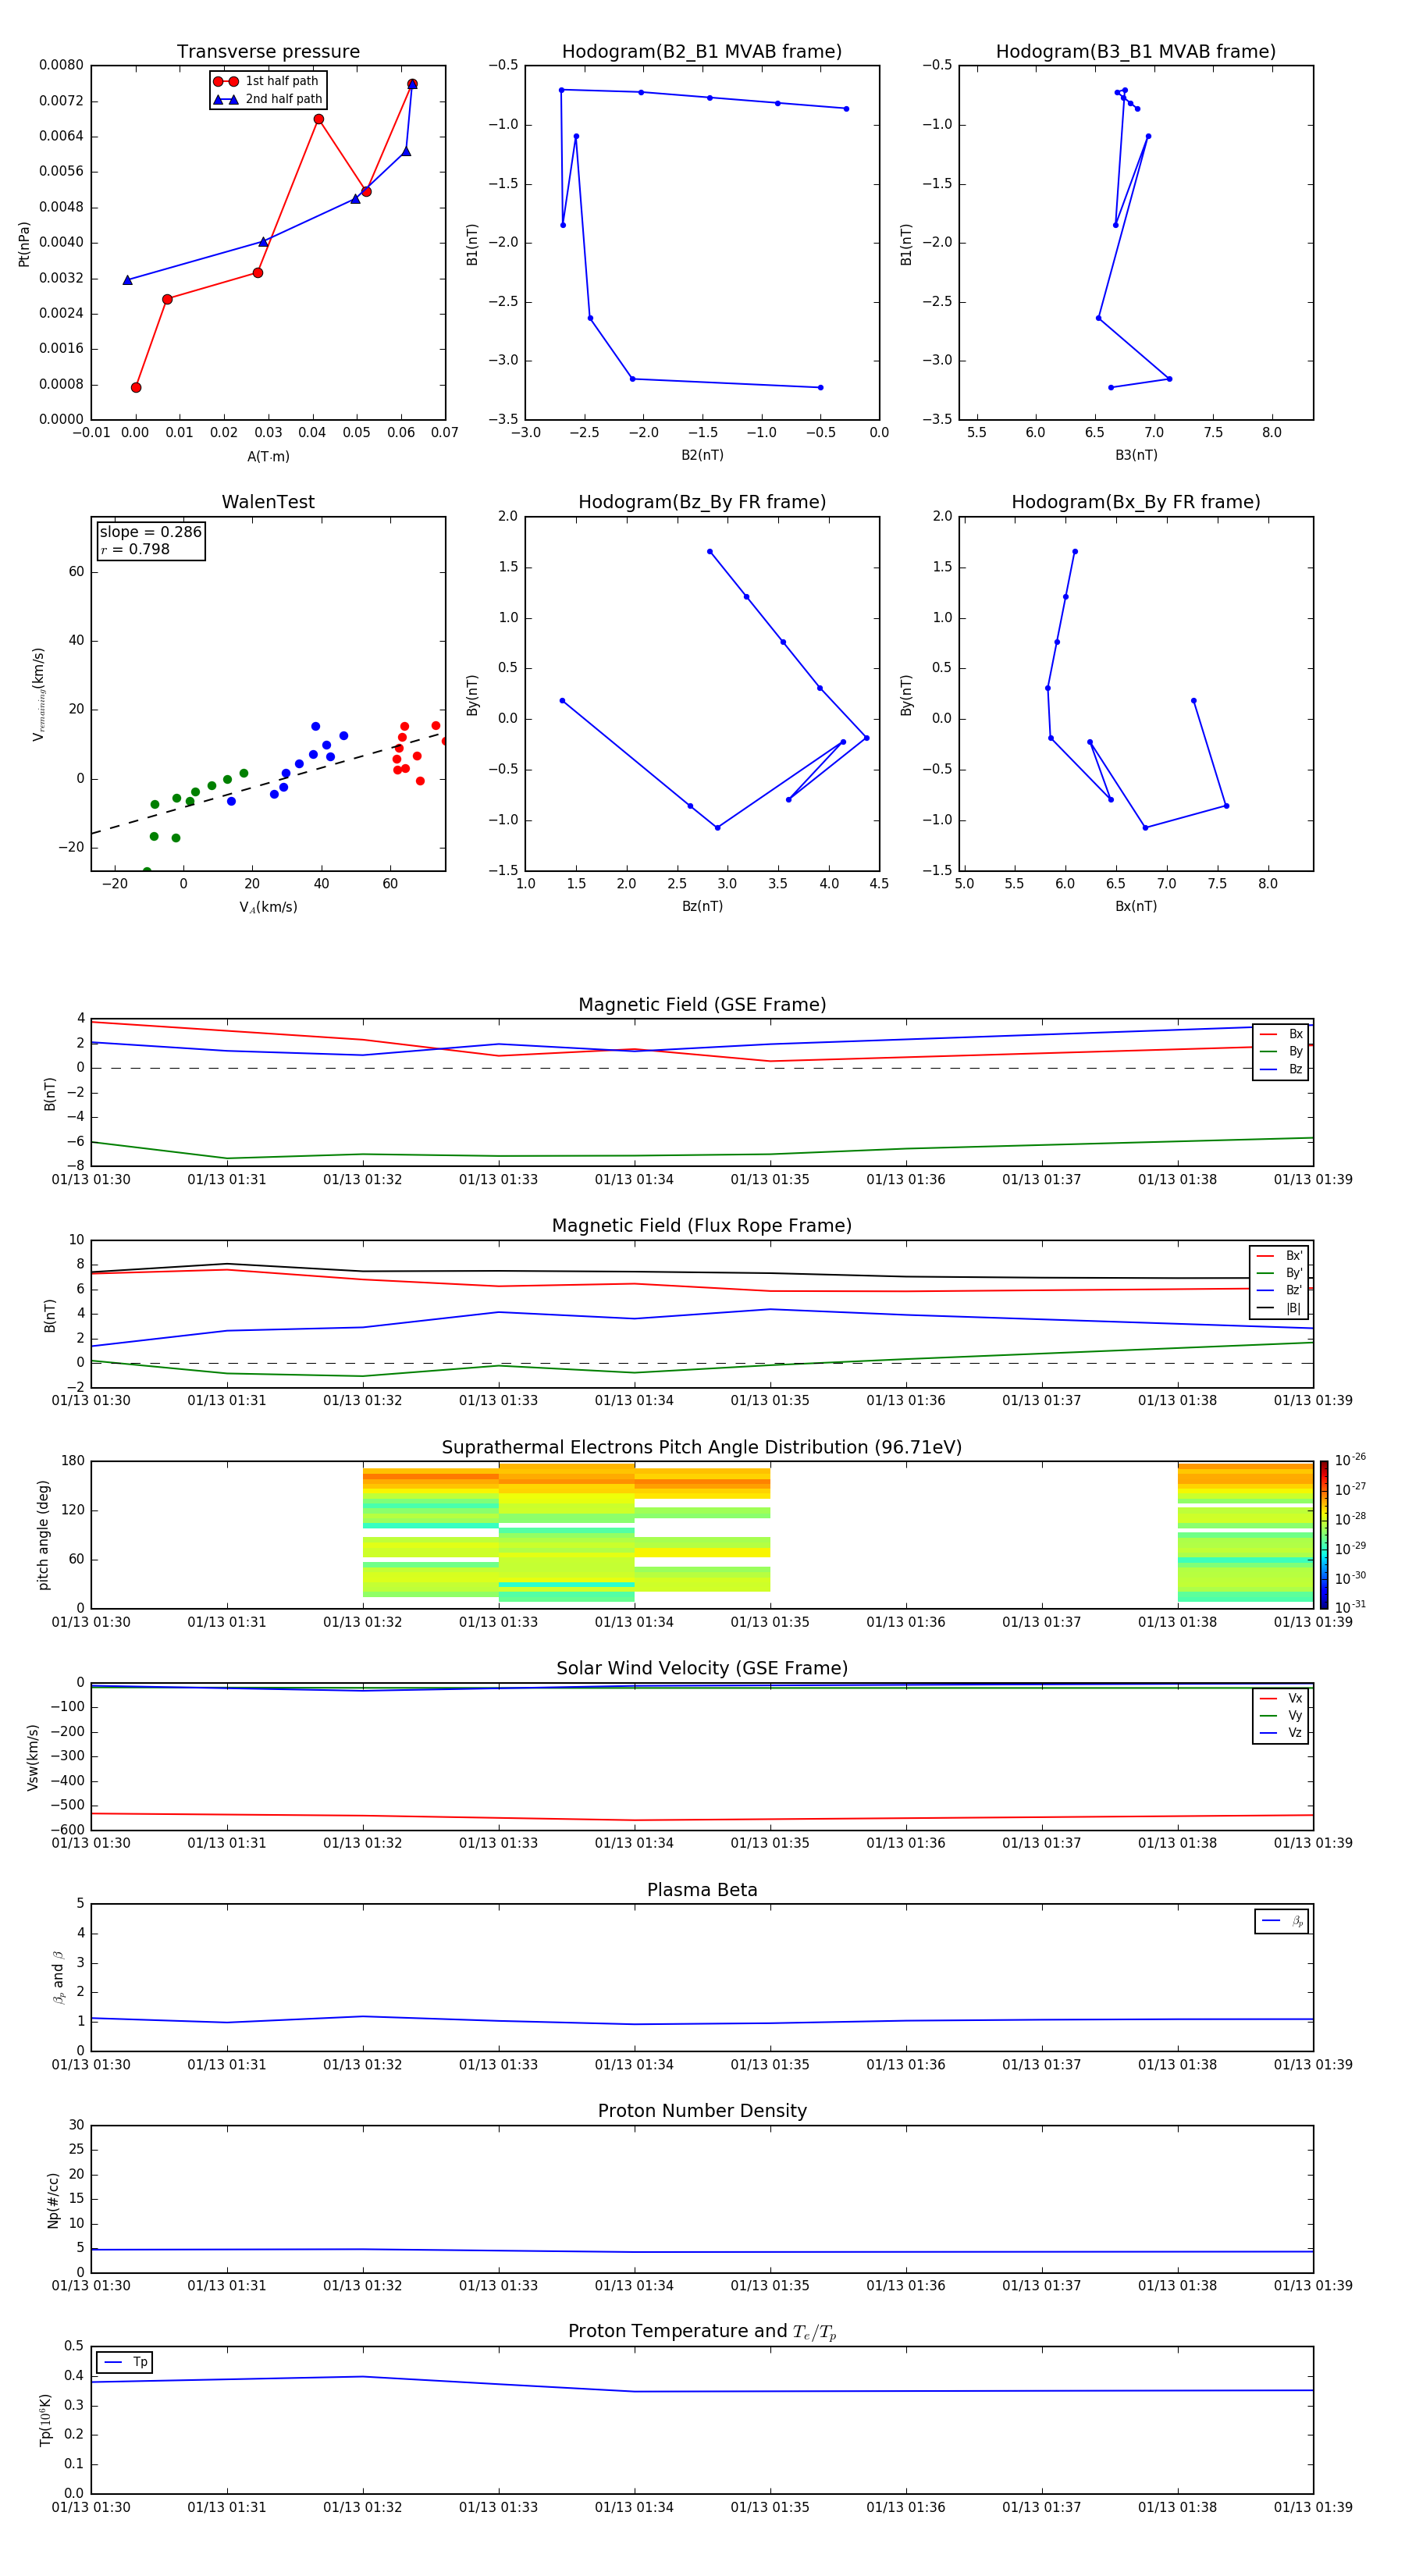Click the '01/13 01:39' tick under Proton Temperature plot
The image size is (1405, 2576).
click(1313, 2507)
